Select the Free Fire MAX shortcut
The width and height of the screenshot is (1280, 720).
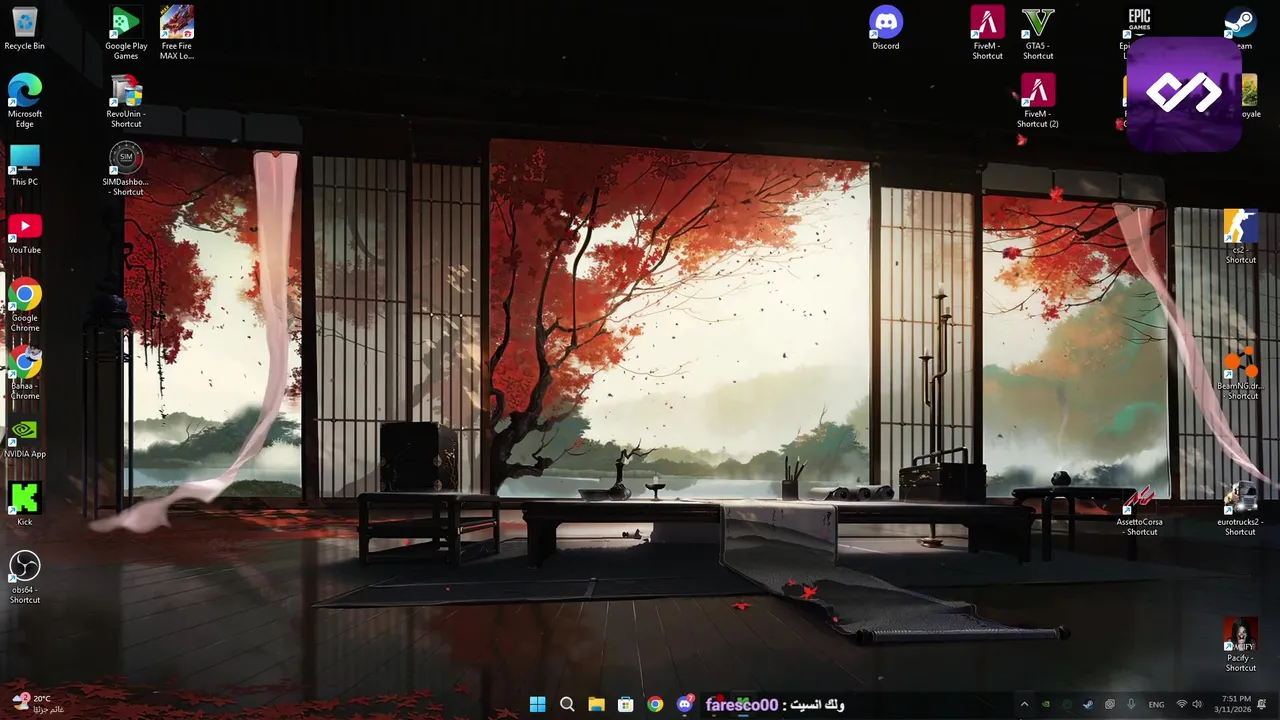tap(177, 33)
